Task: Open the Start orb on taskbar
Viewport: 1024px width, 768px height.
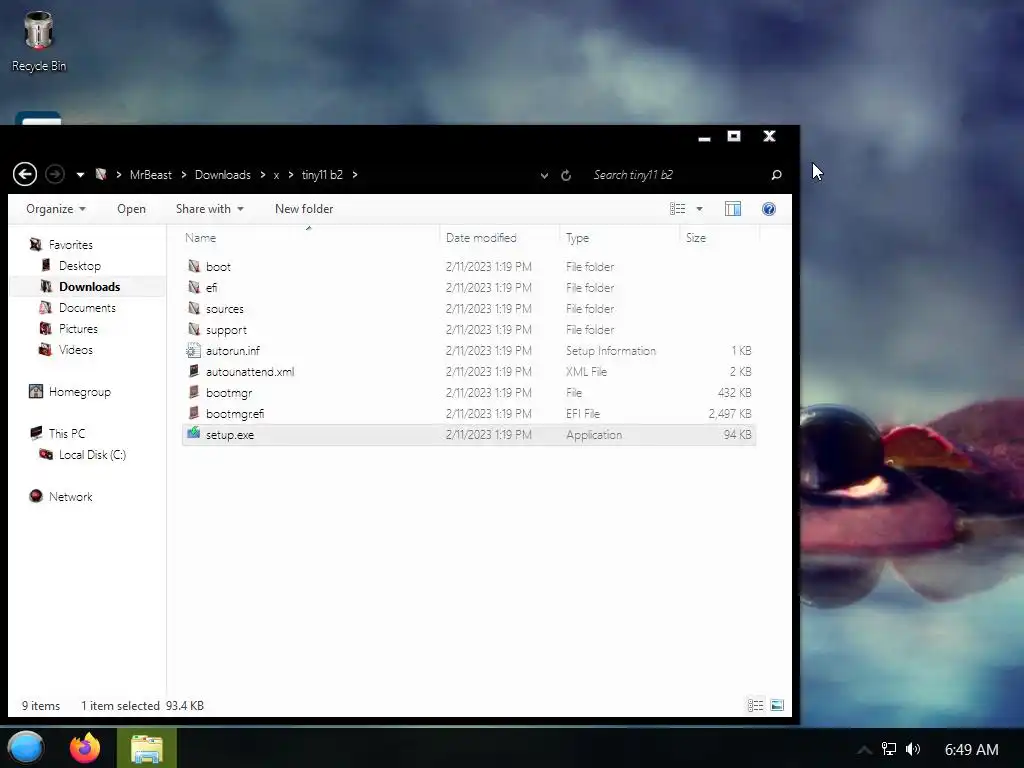Action: (25, 748)
